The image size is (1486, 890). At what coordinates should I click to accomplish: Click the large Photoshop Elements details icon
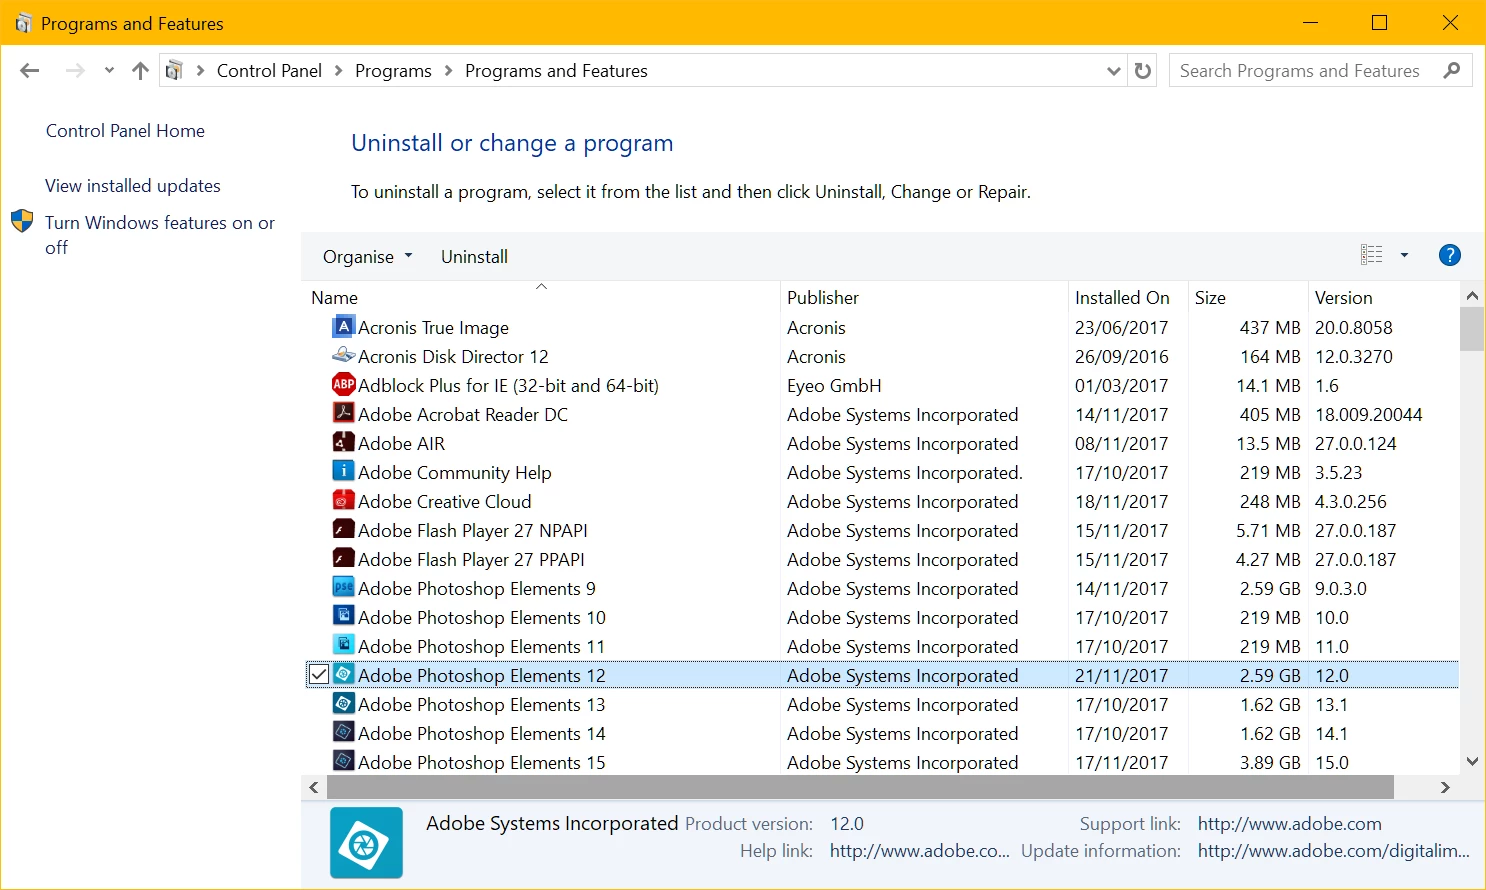click(x=366, y=843)
